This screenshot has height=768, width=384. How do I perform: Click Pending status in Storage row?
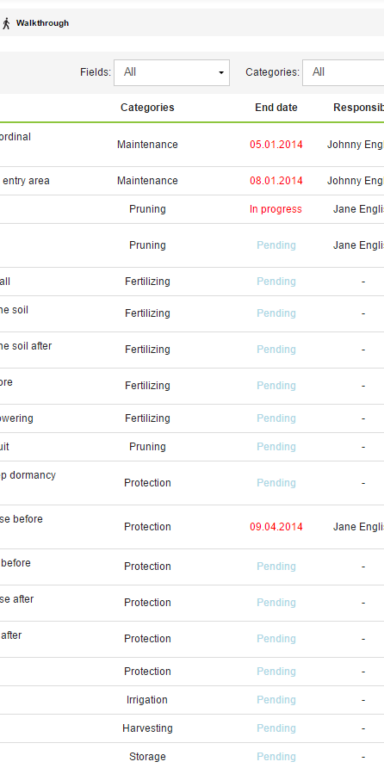[276, 757]
